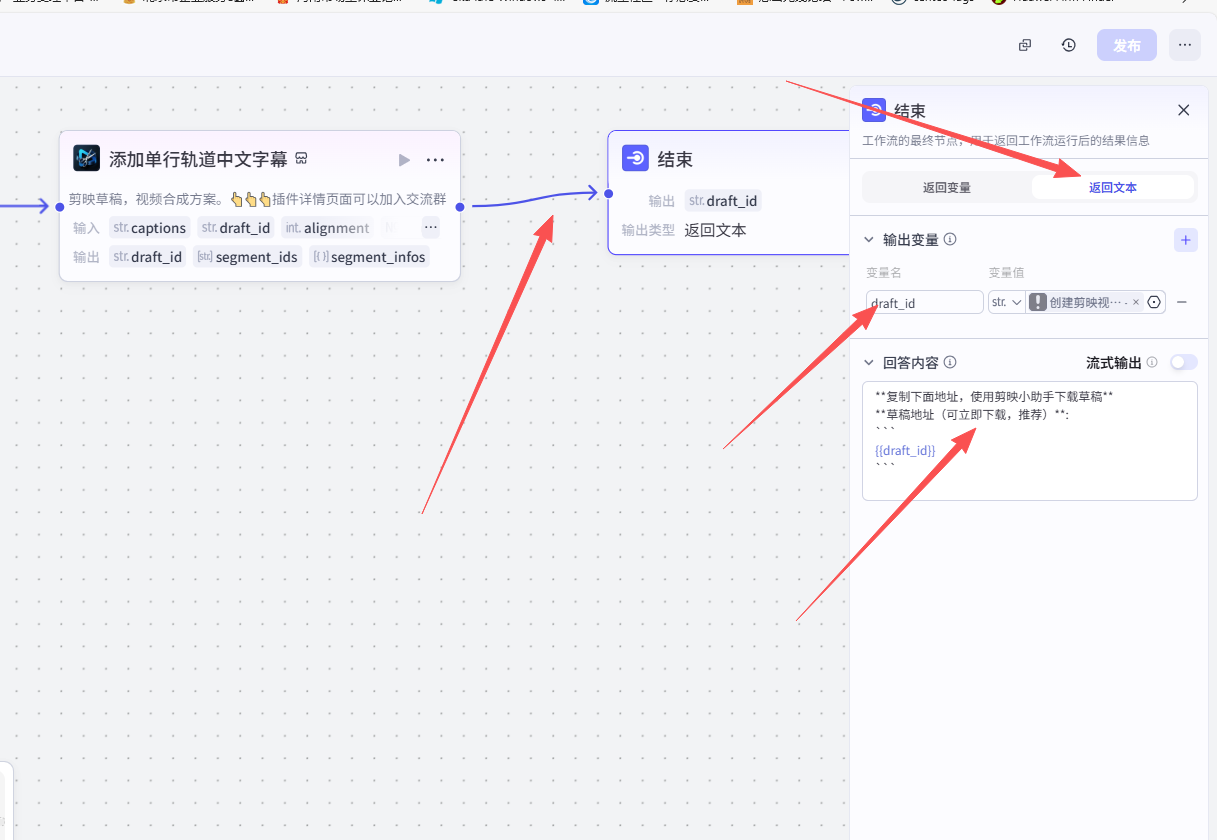Click the 发布 publish button

[1126, 45]
